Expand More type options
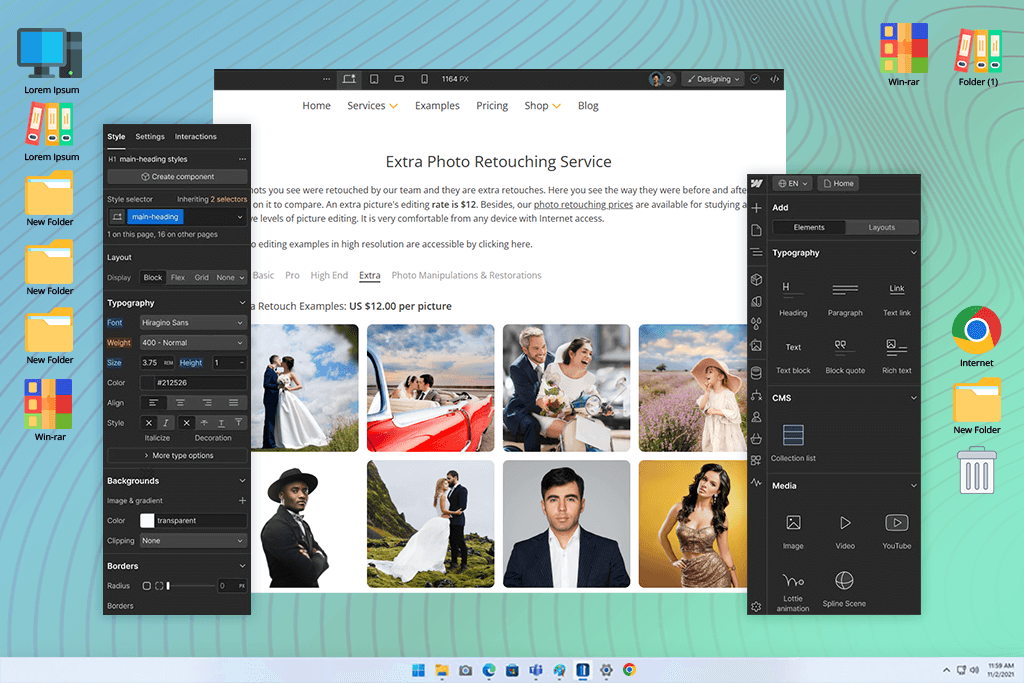 tap(177, 456)
